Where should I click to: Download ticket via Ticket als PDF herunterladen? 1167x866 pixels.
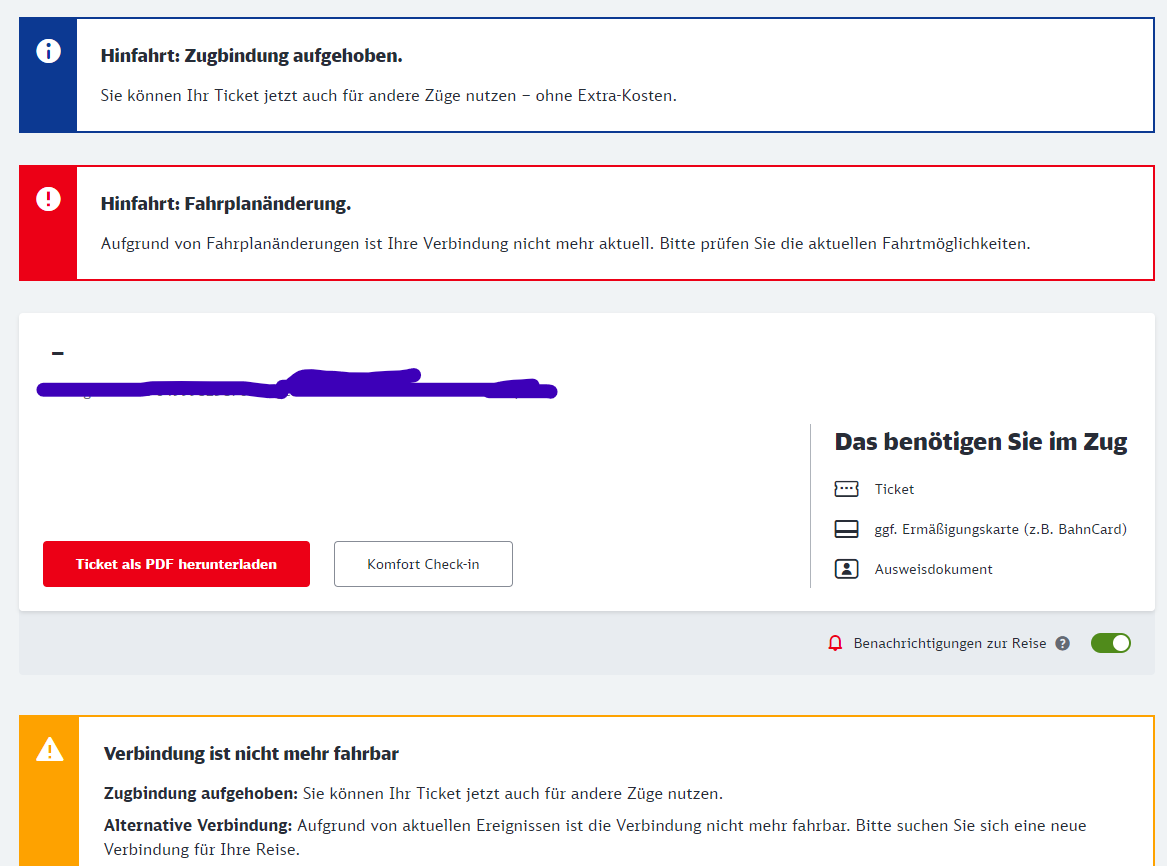click(x=176, y=563)
